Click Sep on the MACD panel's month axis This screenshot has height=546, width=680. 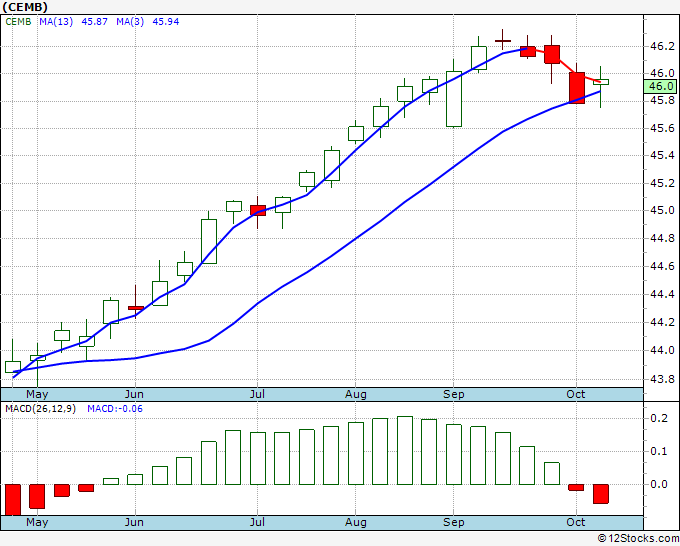[x=454, y=522]
